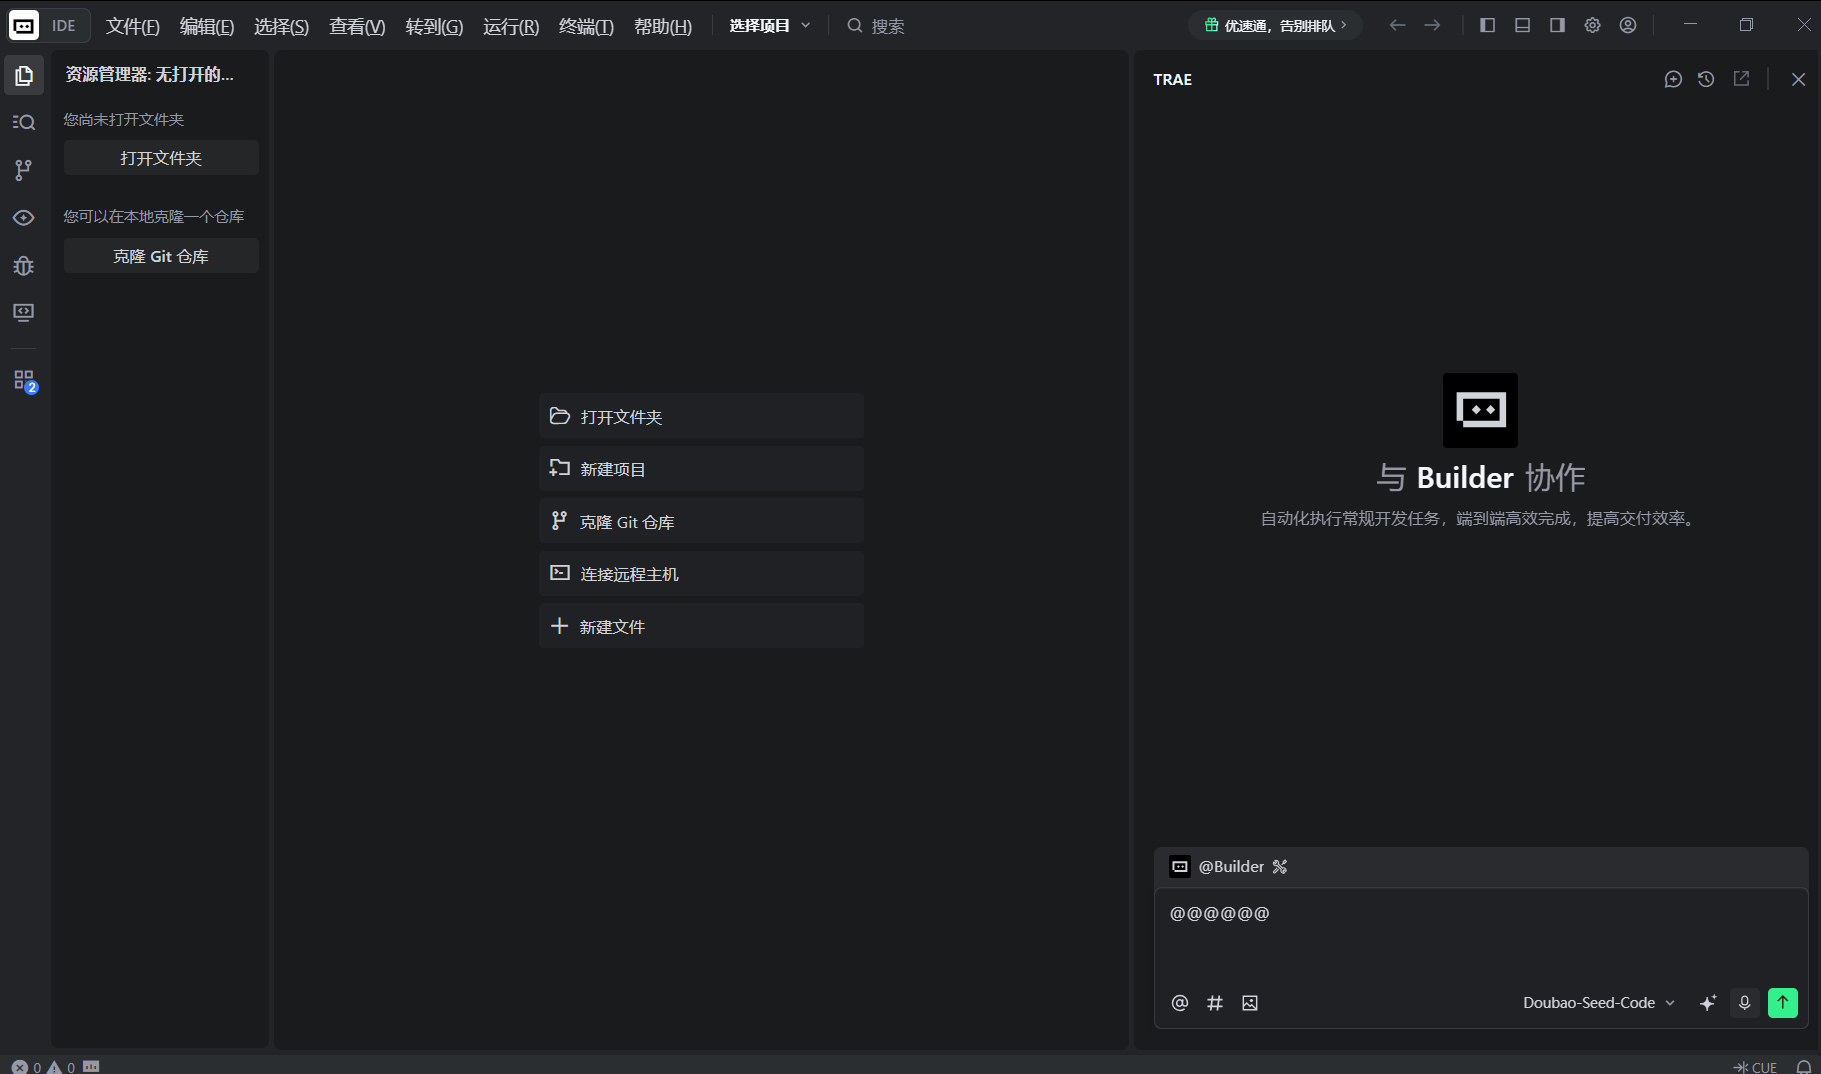Open the Run and Debug bug icon
The image size is (1821, 1074).
pos(24,266)
